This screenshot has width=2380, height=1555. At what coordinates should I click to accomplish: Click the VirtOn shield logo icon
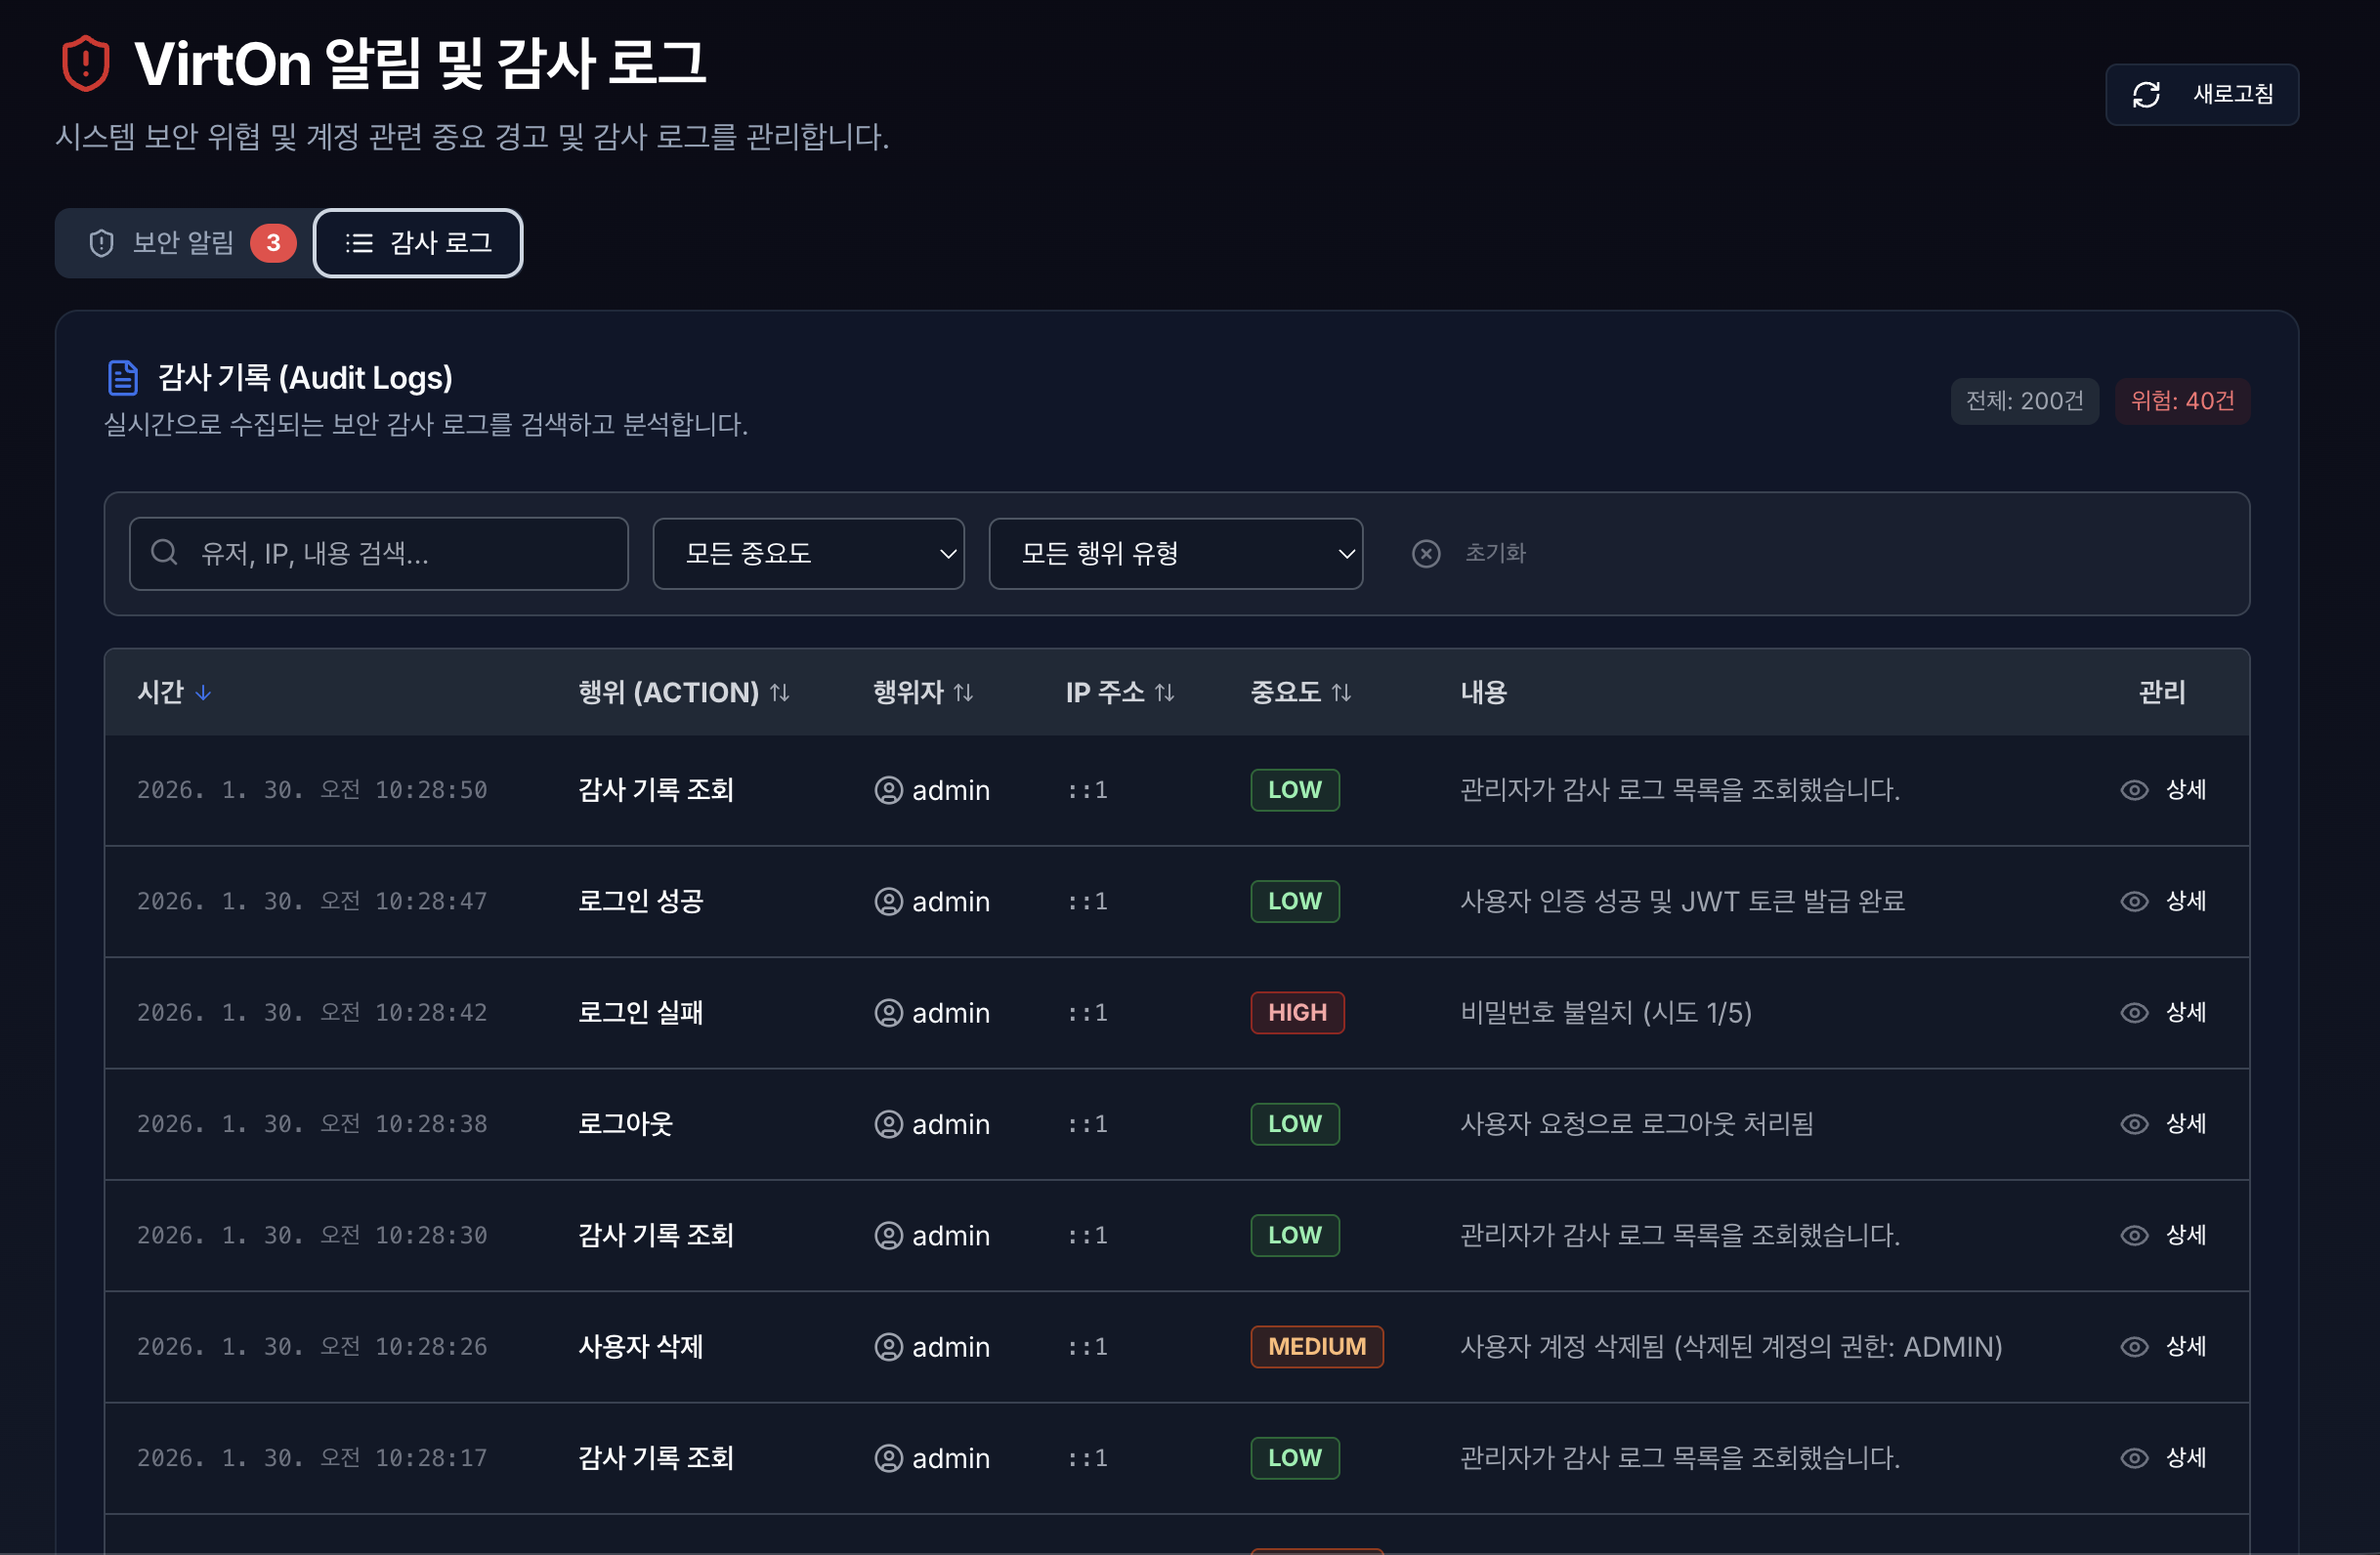coord(86,64)
